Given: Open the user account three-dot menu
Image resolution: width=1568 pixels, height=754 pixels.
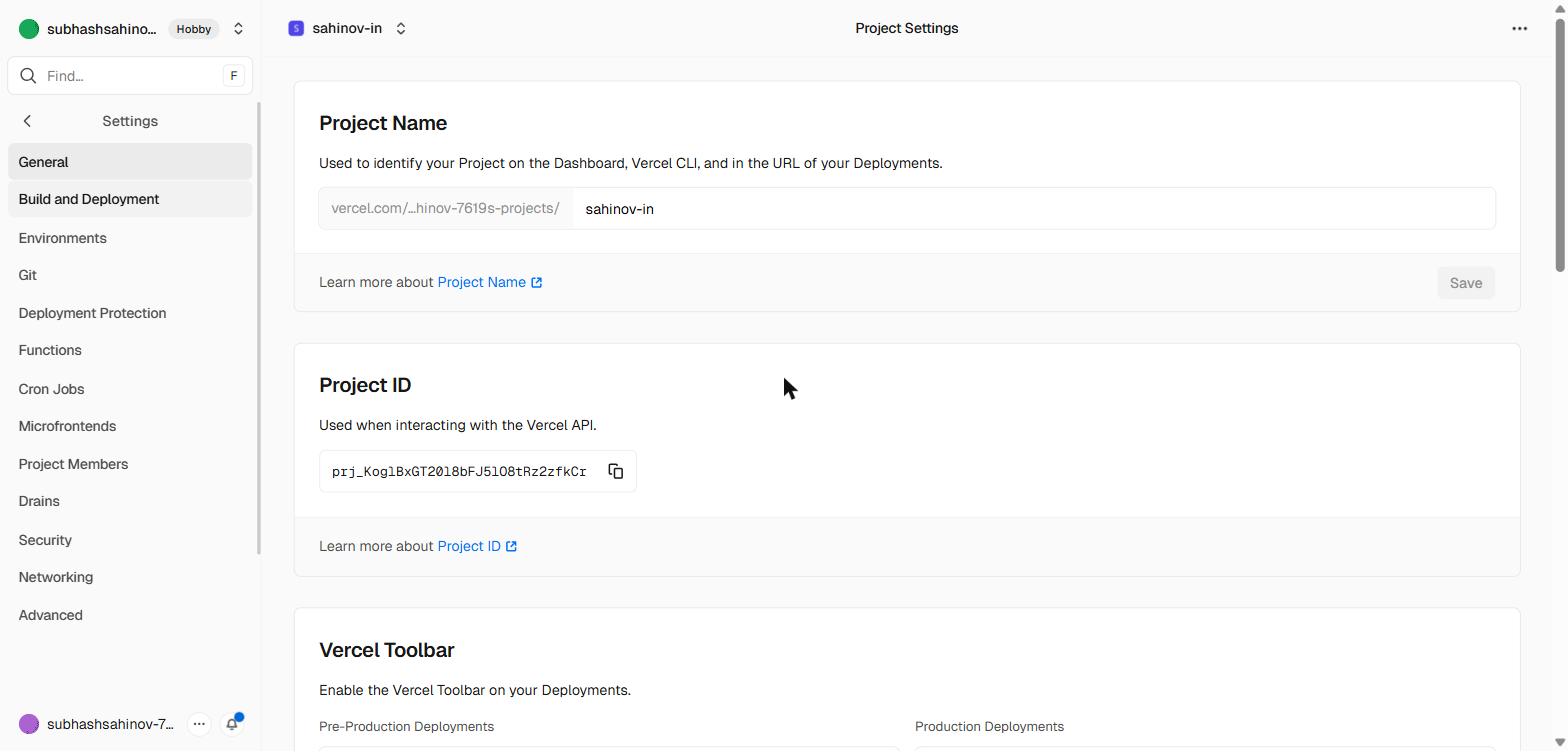Looking at the screenshot, I should pos(199,724).
